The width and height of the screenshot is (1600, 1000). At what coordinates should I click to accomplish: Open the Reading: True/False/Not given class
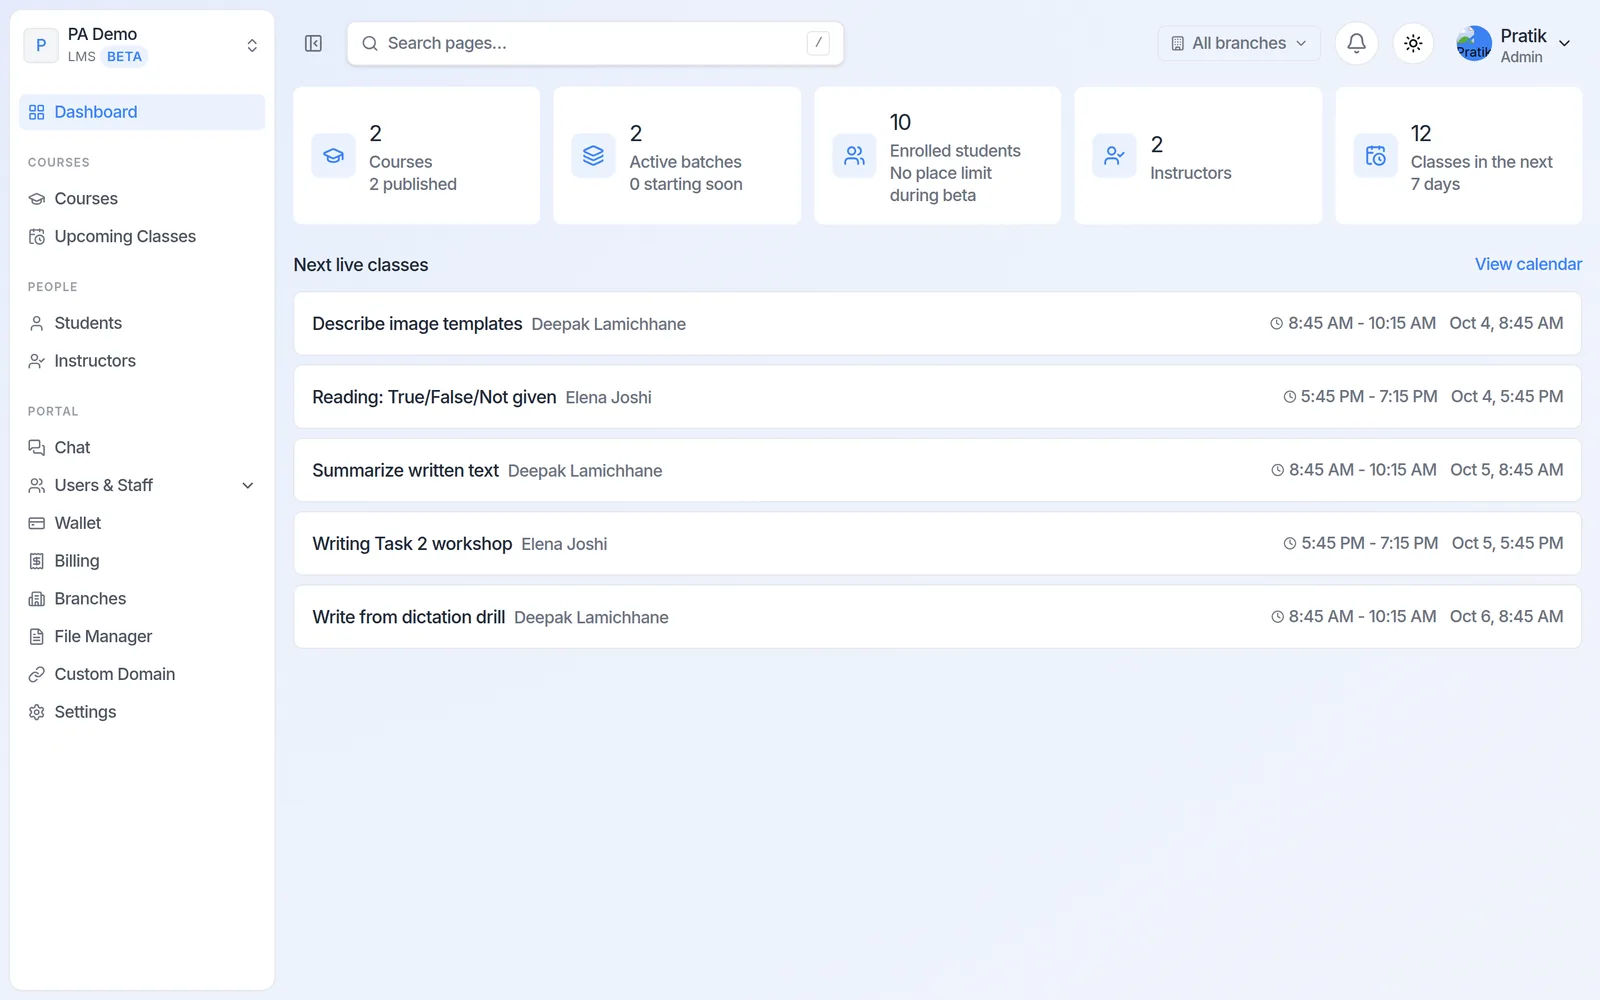pyautogui.click(x=937, y=397)
